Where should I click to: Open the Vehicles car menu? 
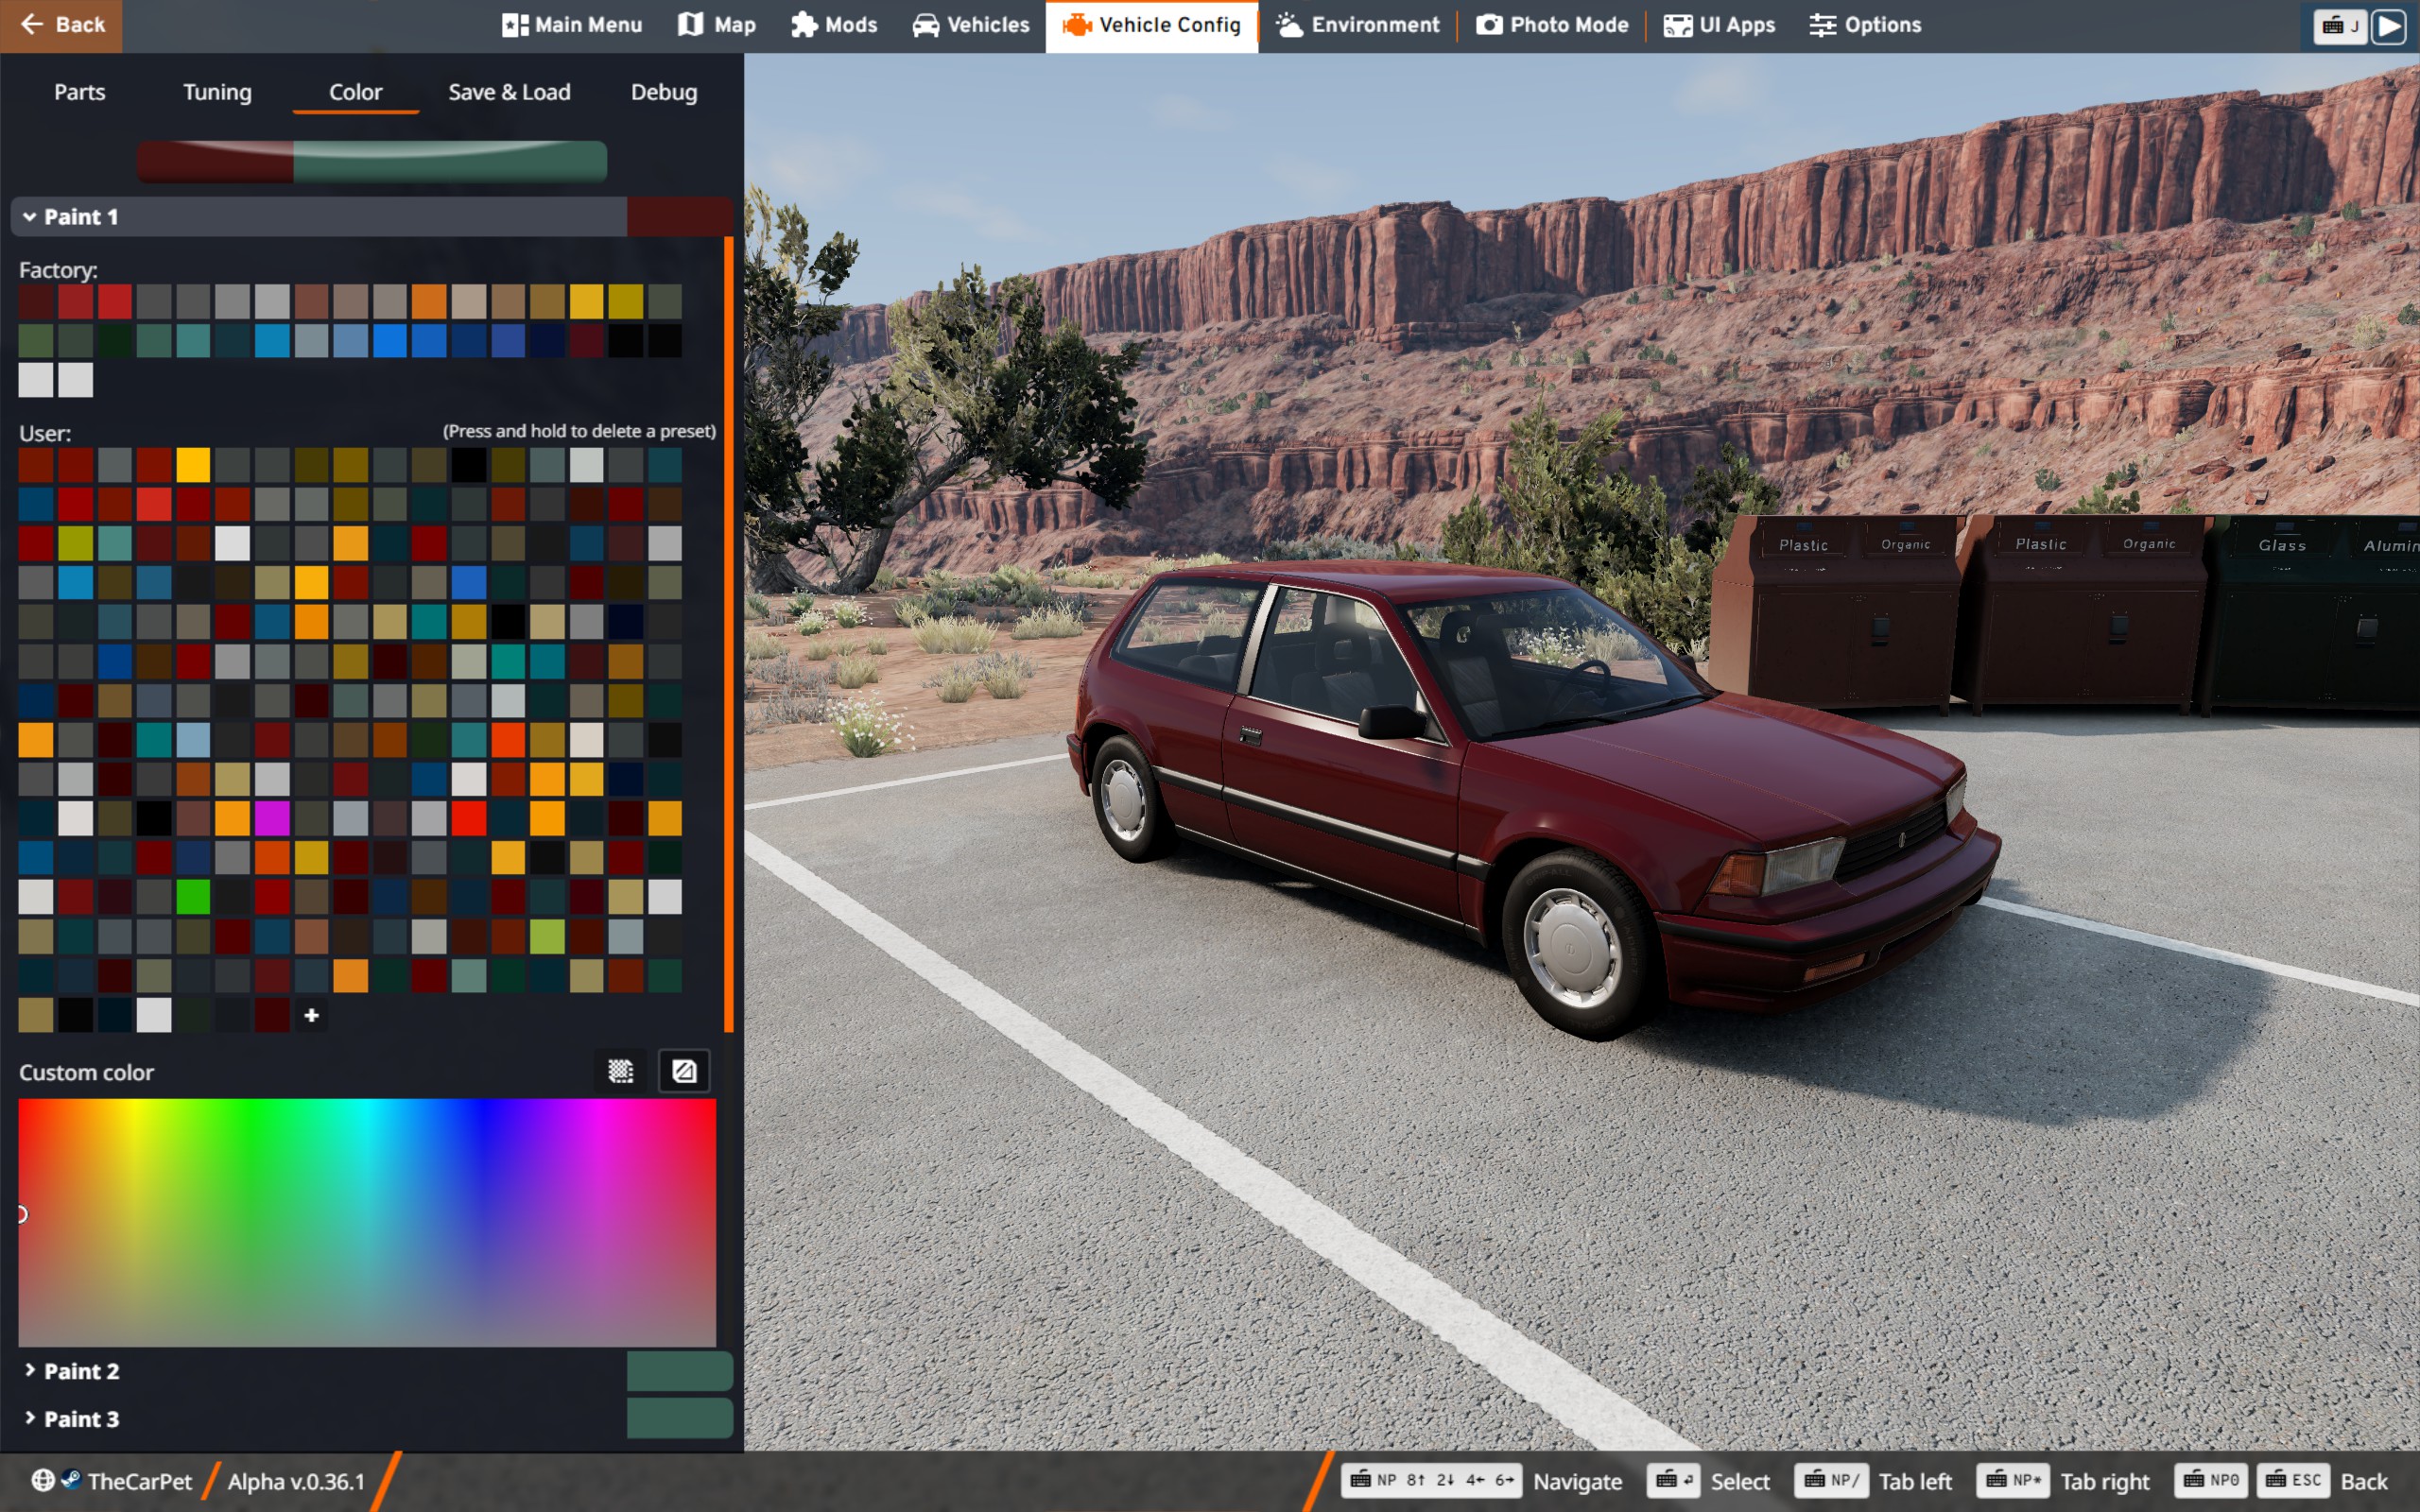click(970, 25)
